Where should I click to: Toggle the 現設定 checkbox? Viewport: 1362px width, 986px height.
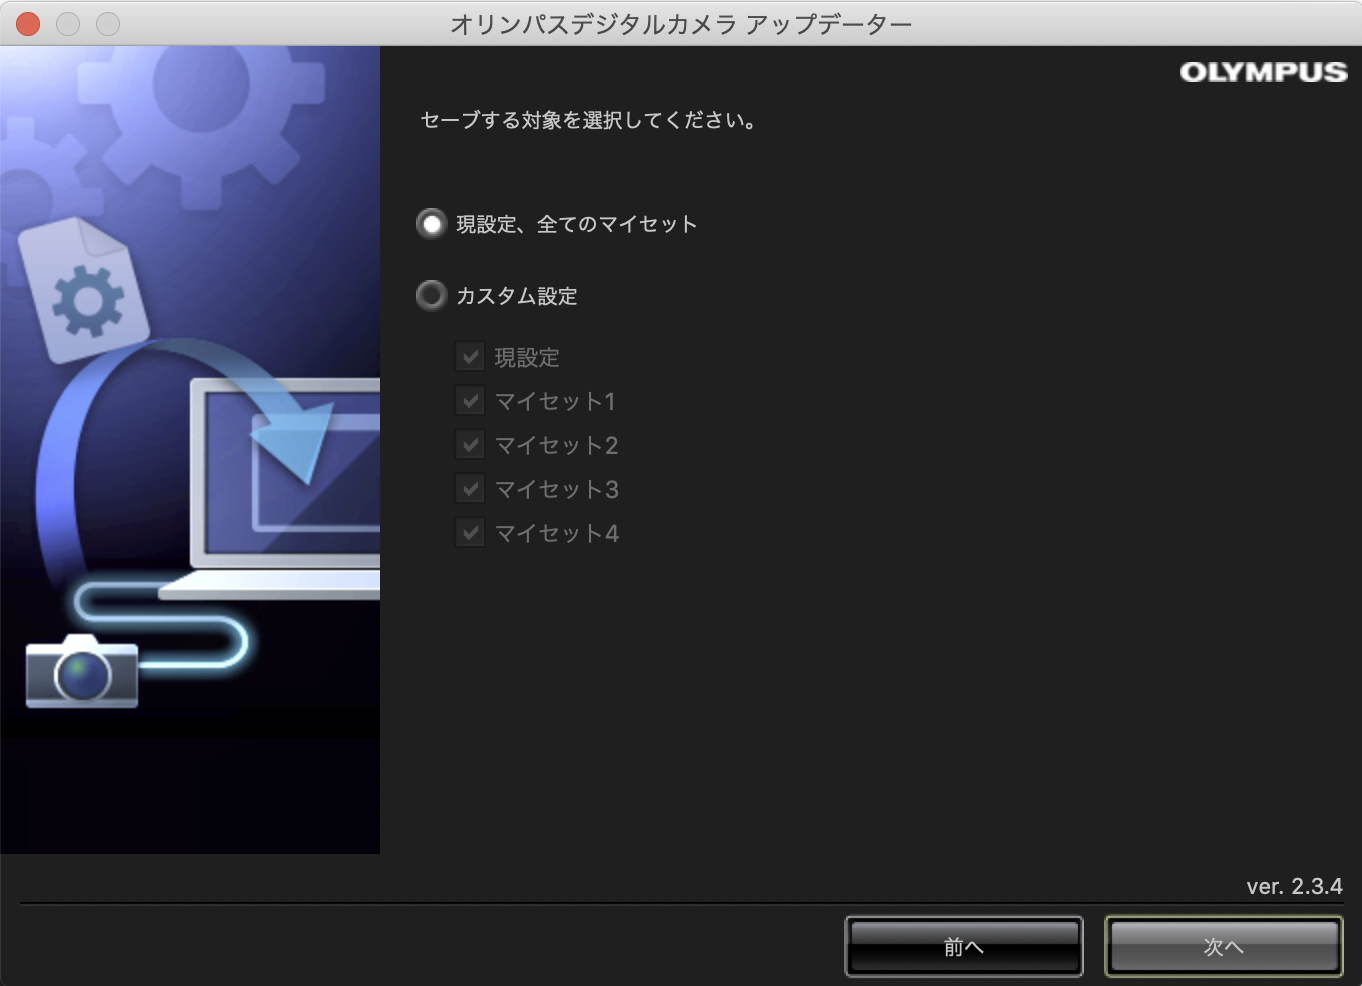click(470, 357)
